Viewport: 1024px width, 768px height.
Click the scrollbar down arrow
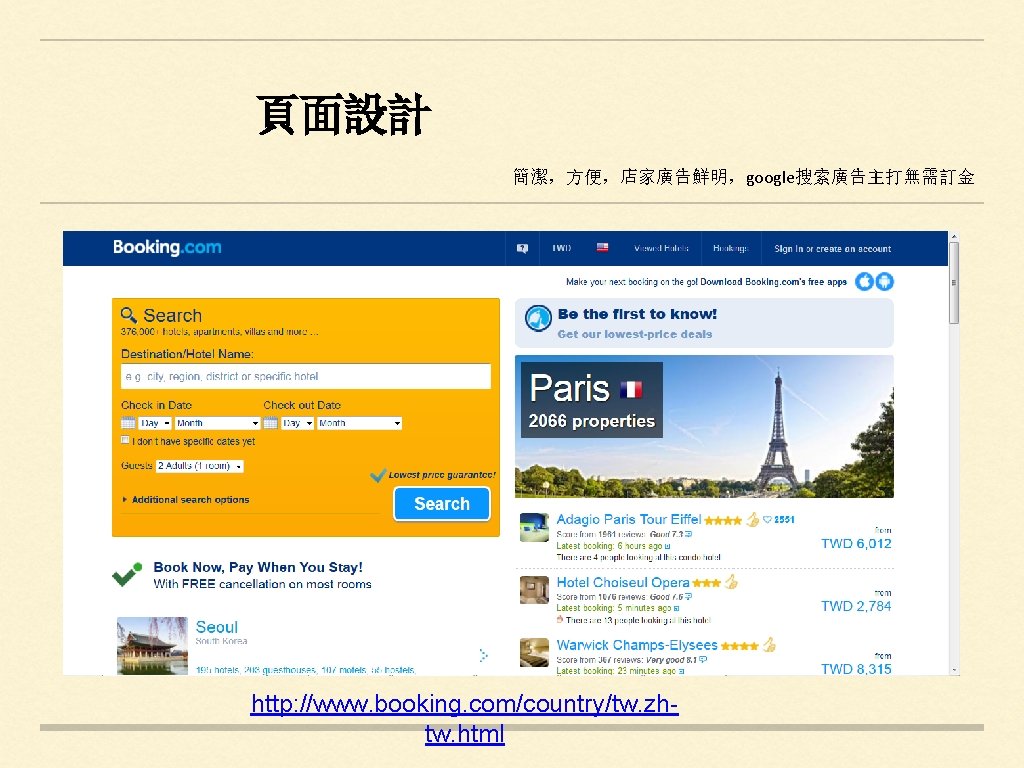pyautogui.click(x=954, y=670)
